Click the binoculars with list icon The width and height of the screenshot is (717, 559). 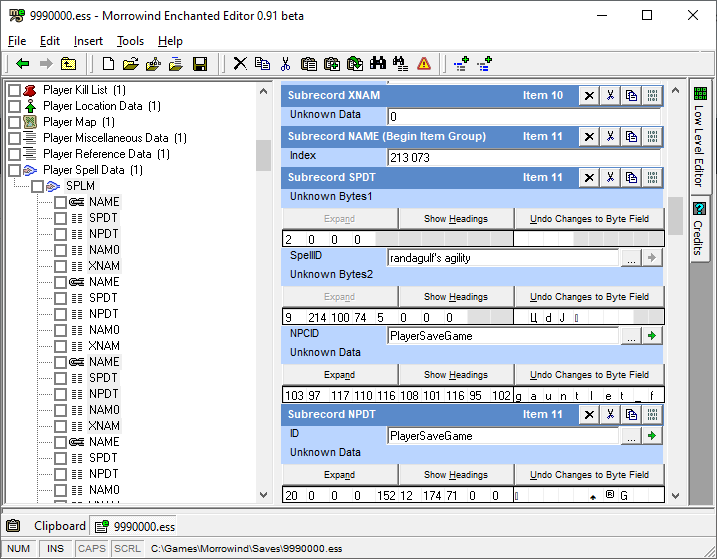(401, 64)
